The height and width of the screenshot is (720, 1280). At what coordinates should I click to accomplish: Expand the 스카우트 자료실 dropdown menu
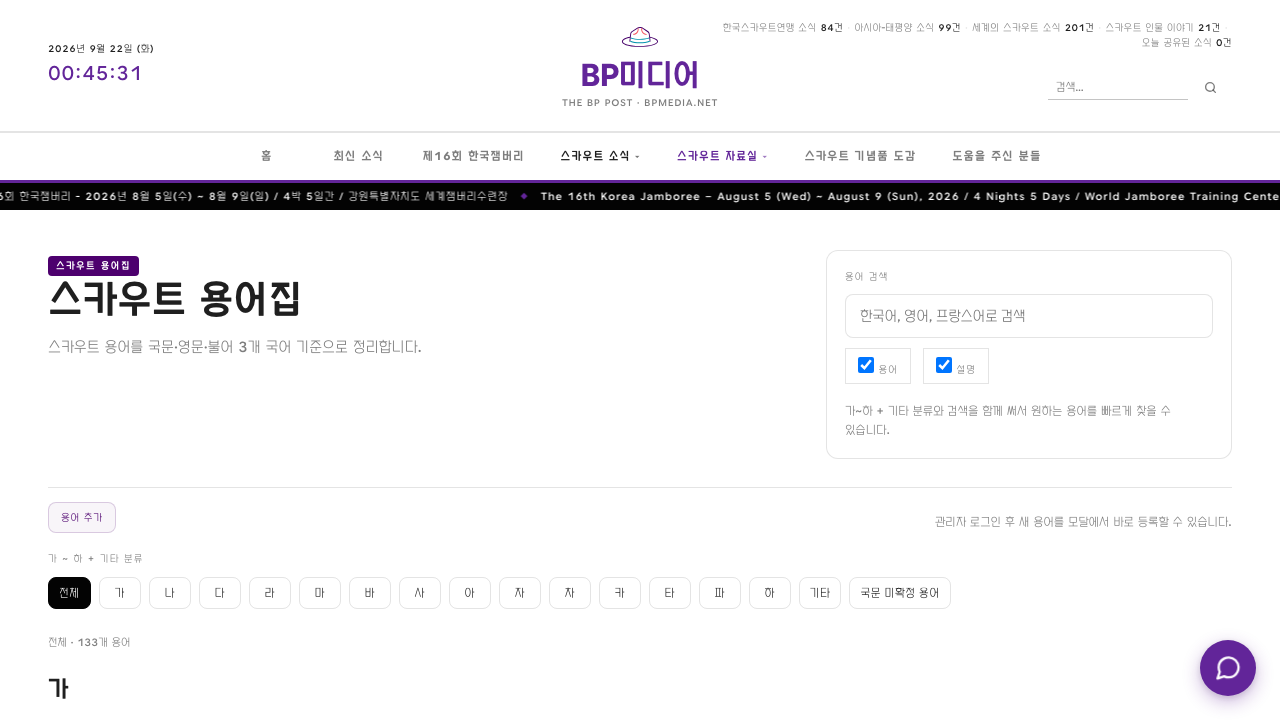coord(722,156)
